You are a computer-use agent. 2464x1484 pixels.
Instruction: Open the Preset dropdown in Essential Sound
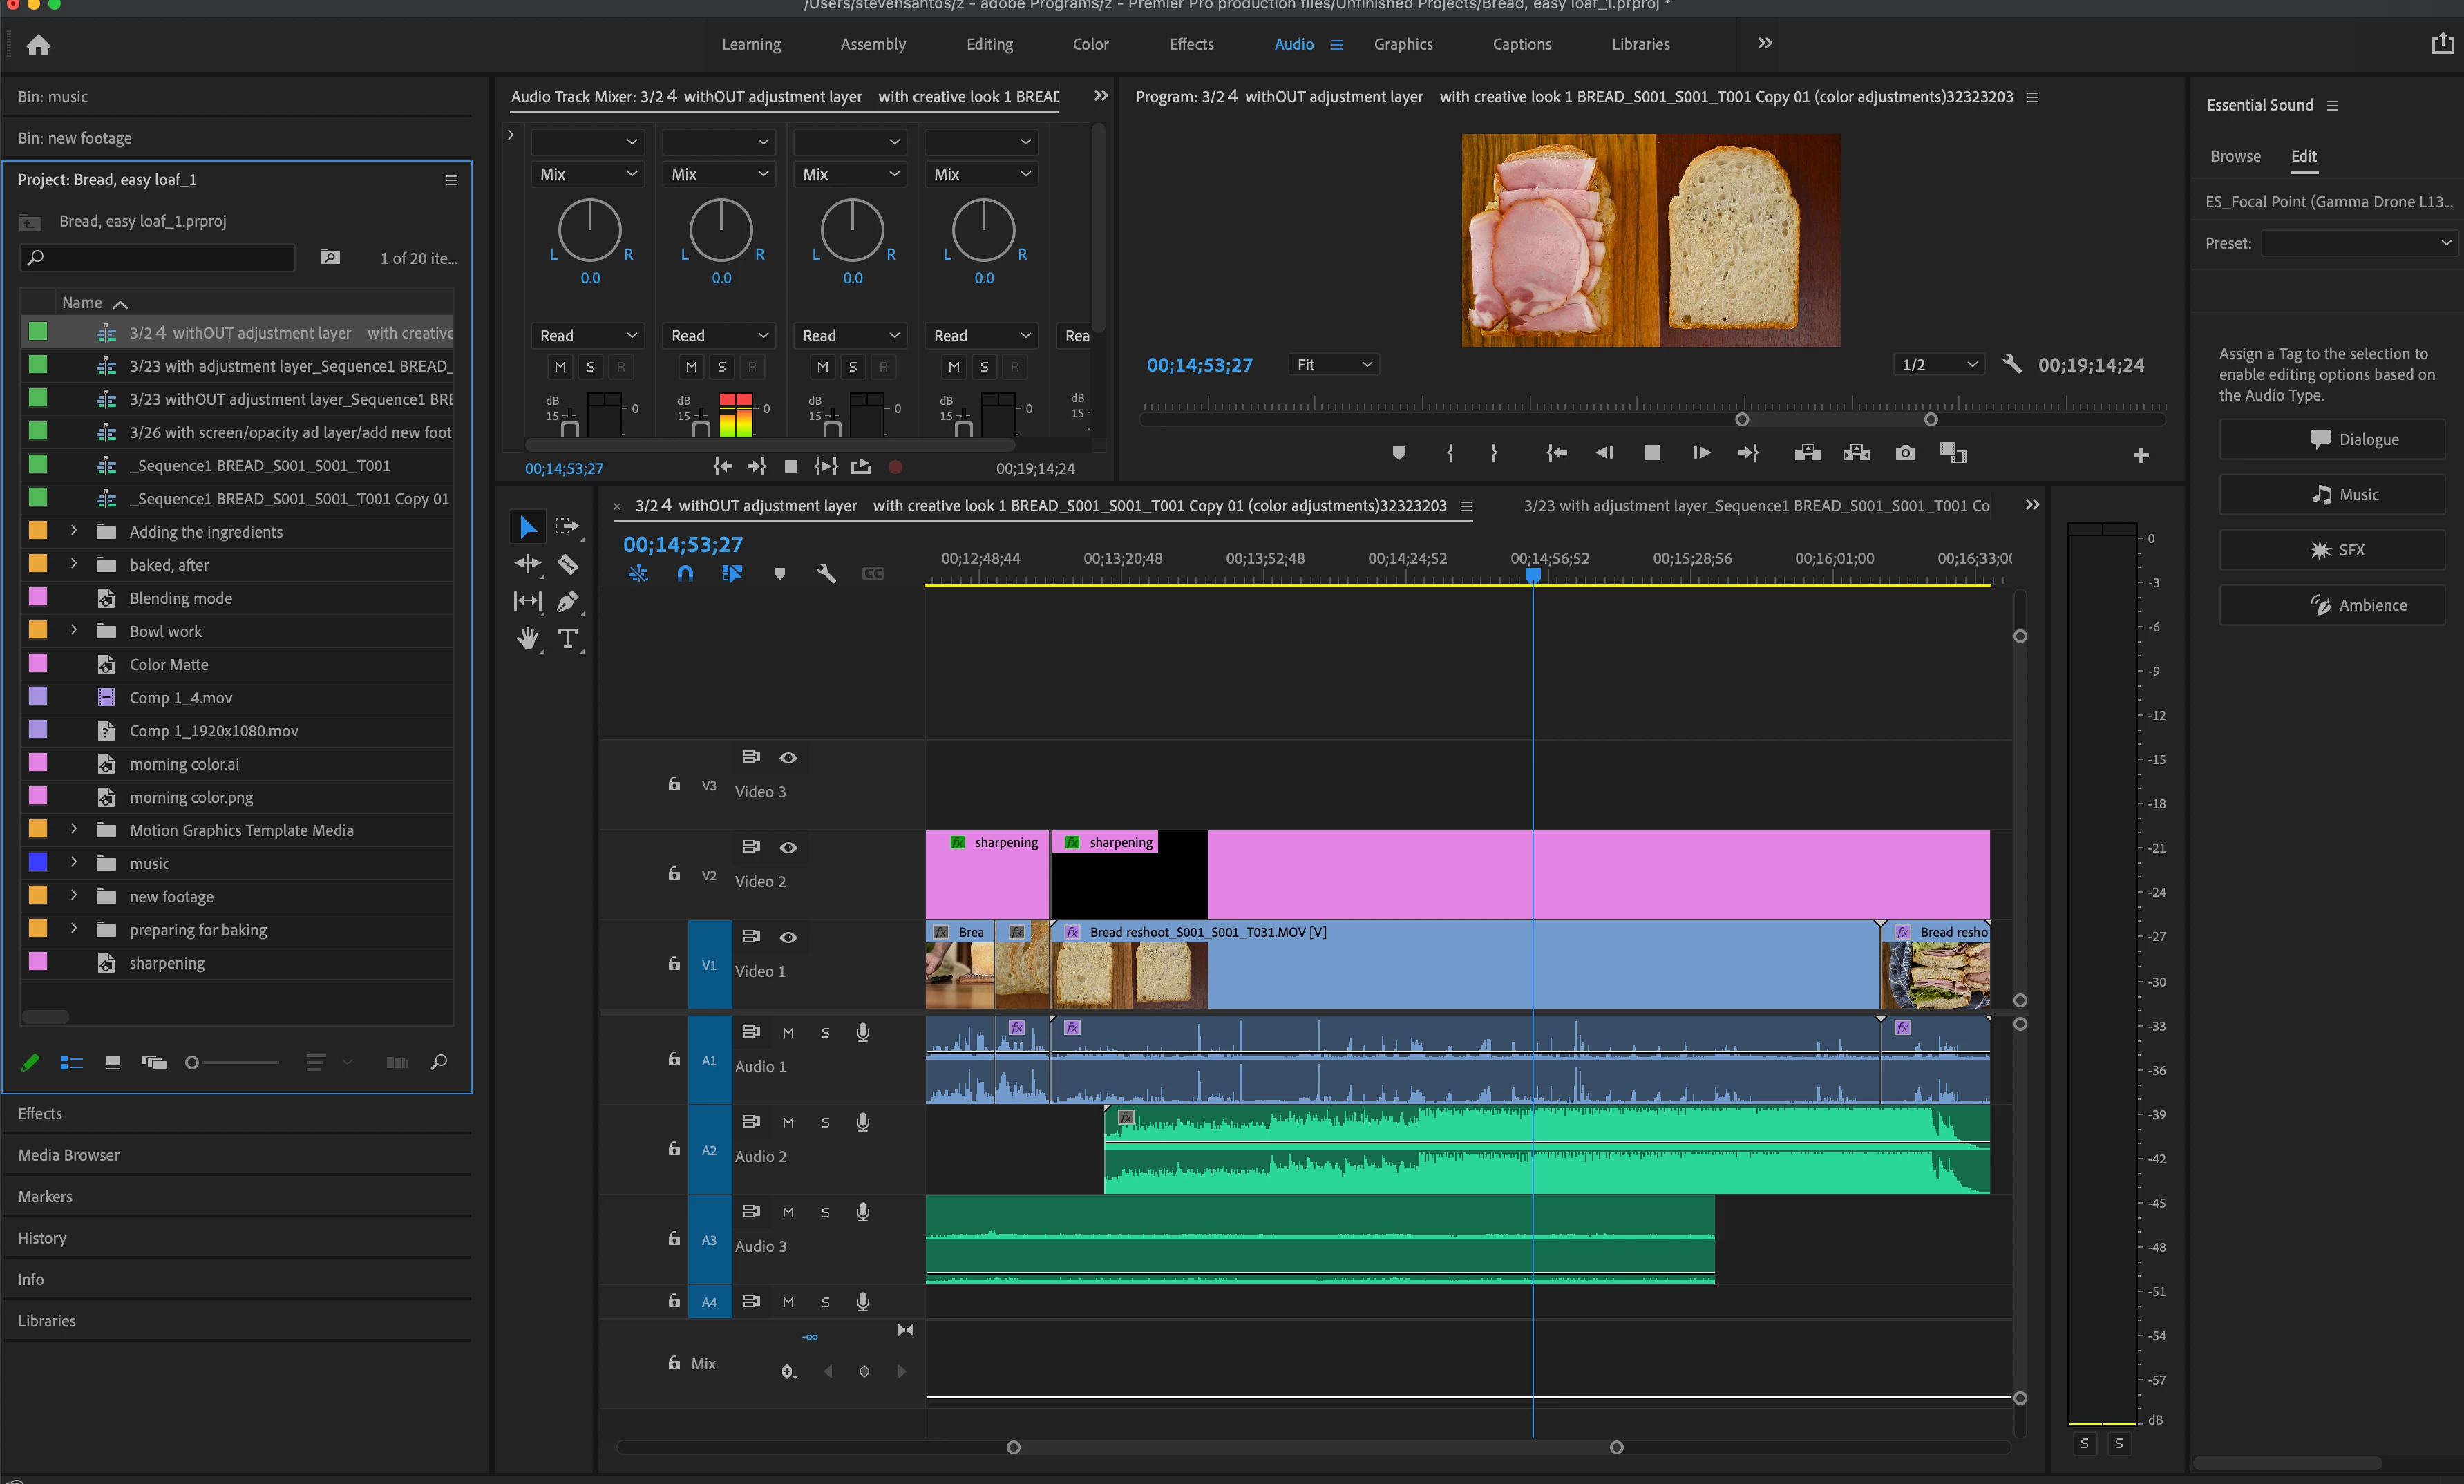point(2358,243)
